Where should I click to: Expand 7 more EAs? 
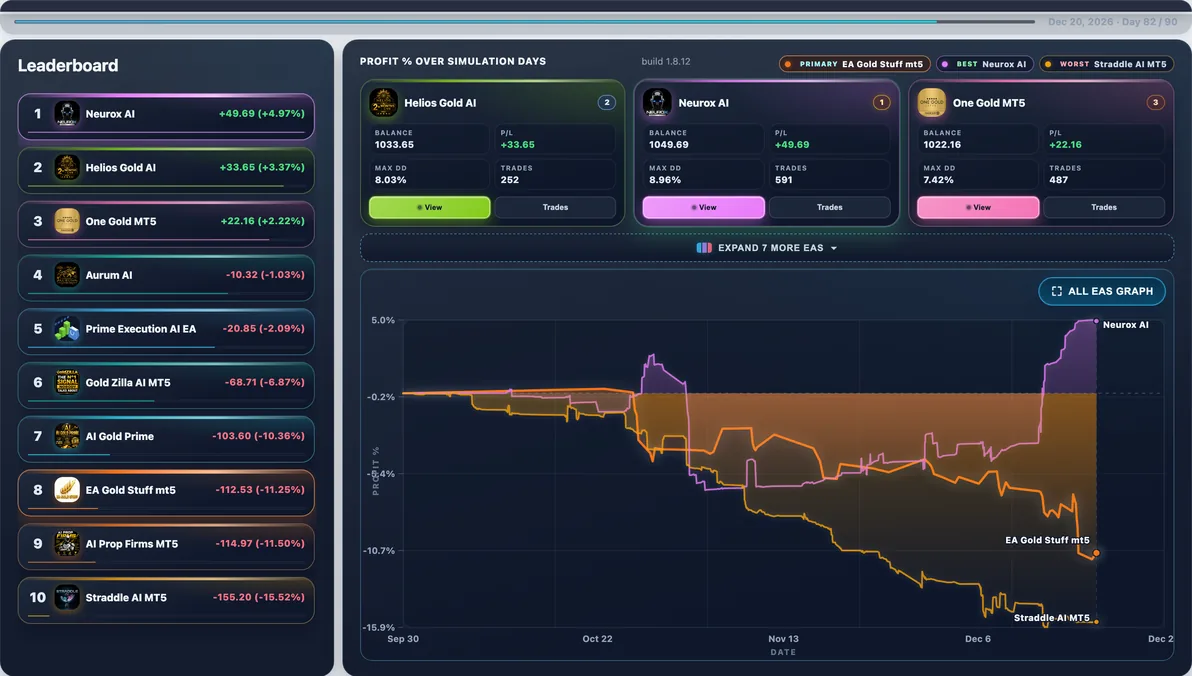click(x=767, y=248)
